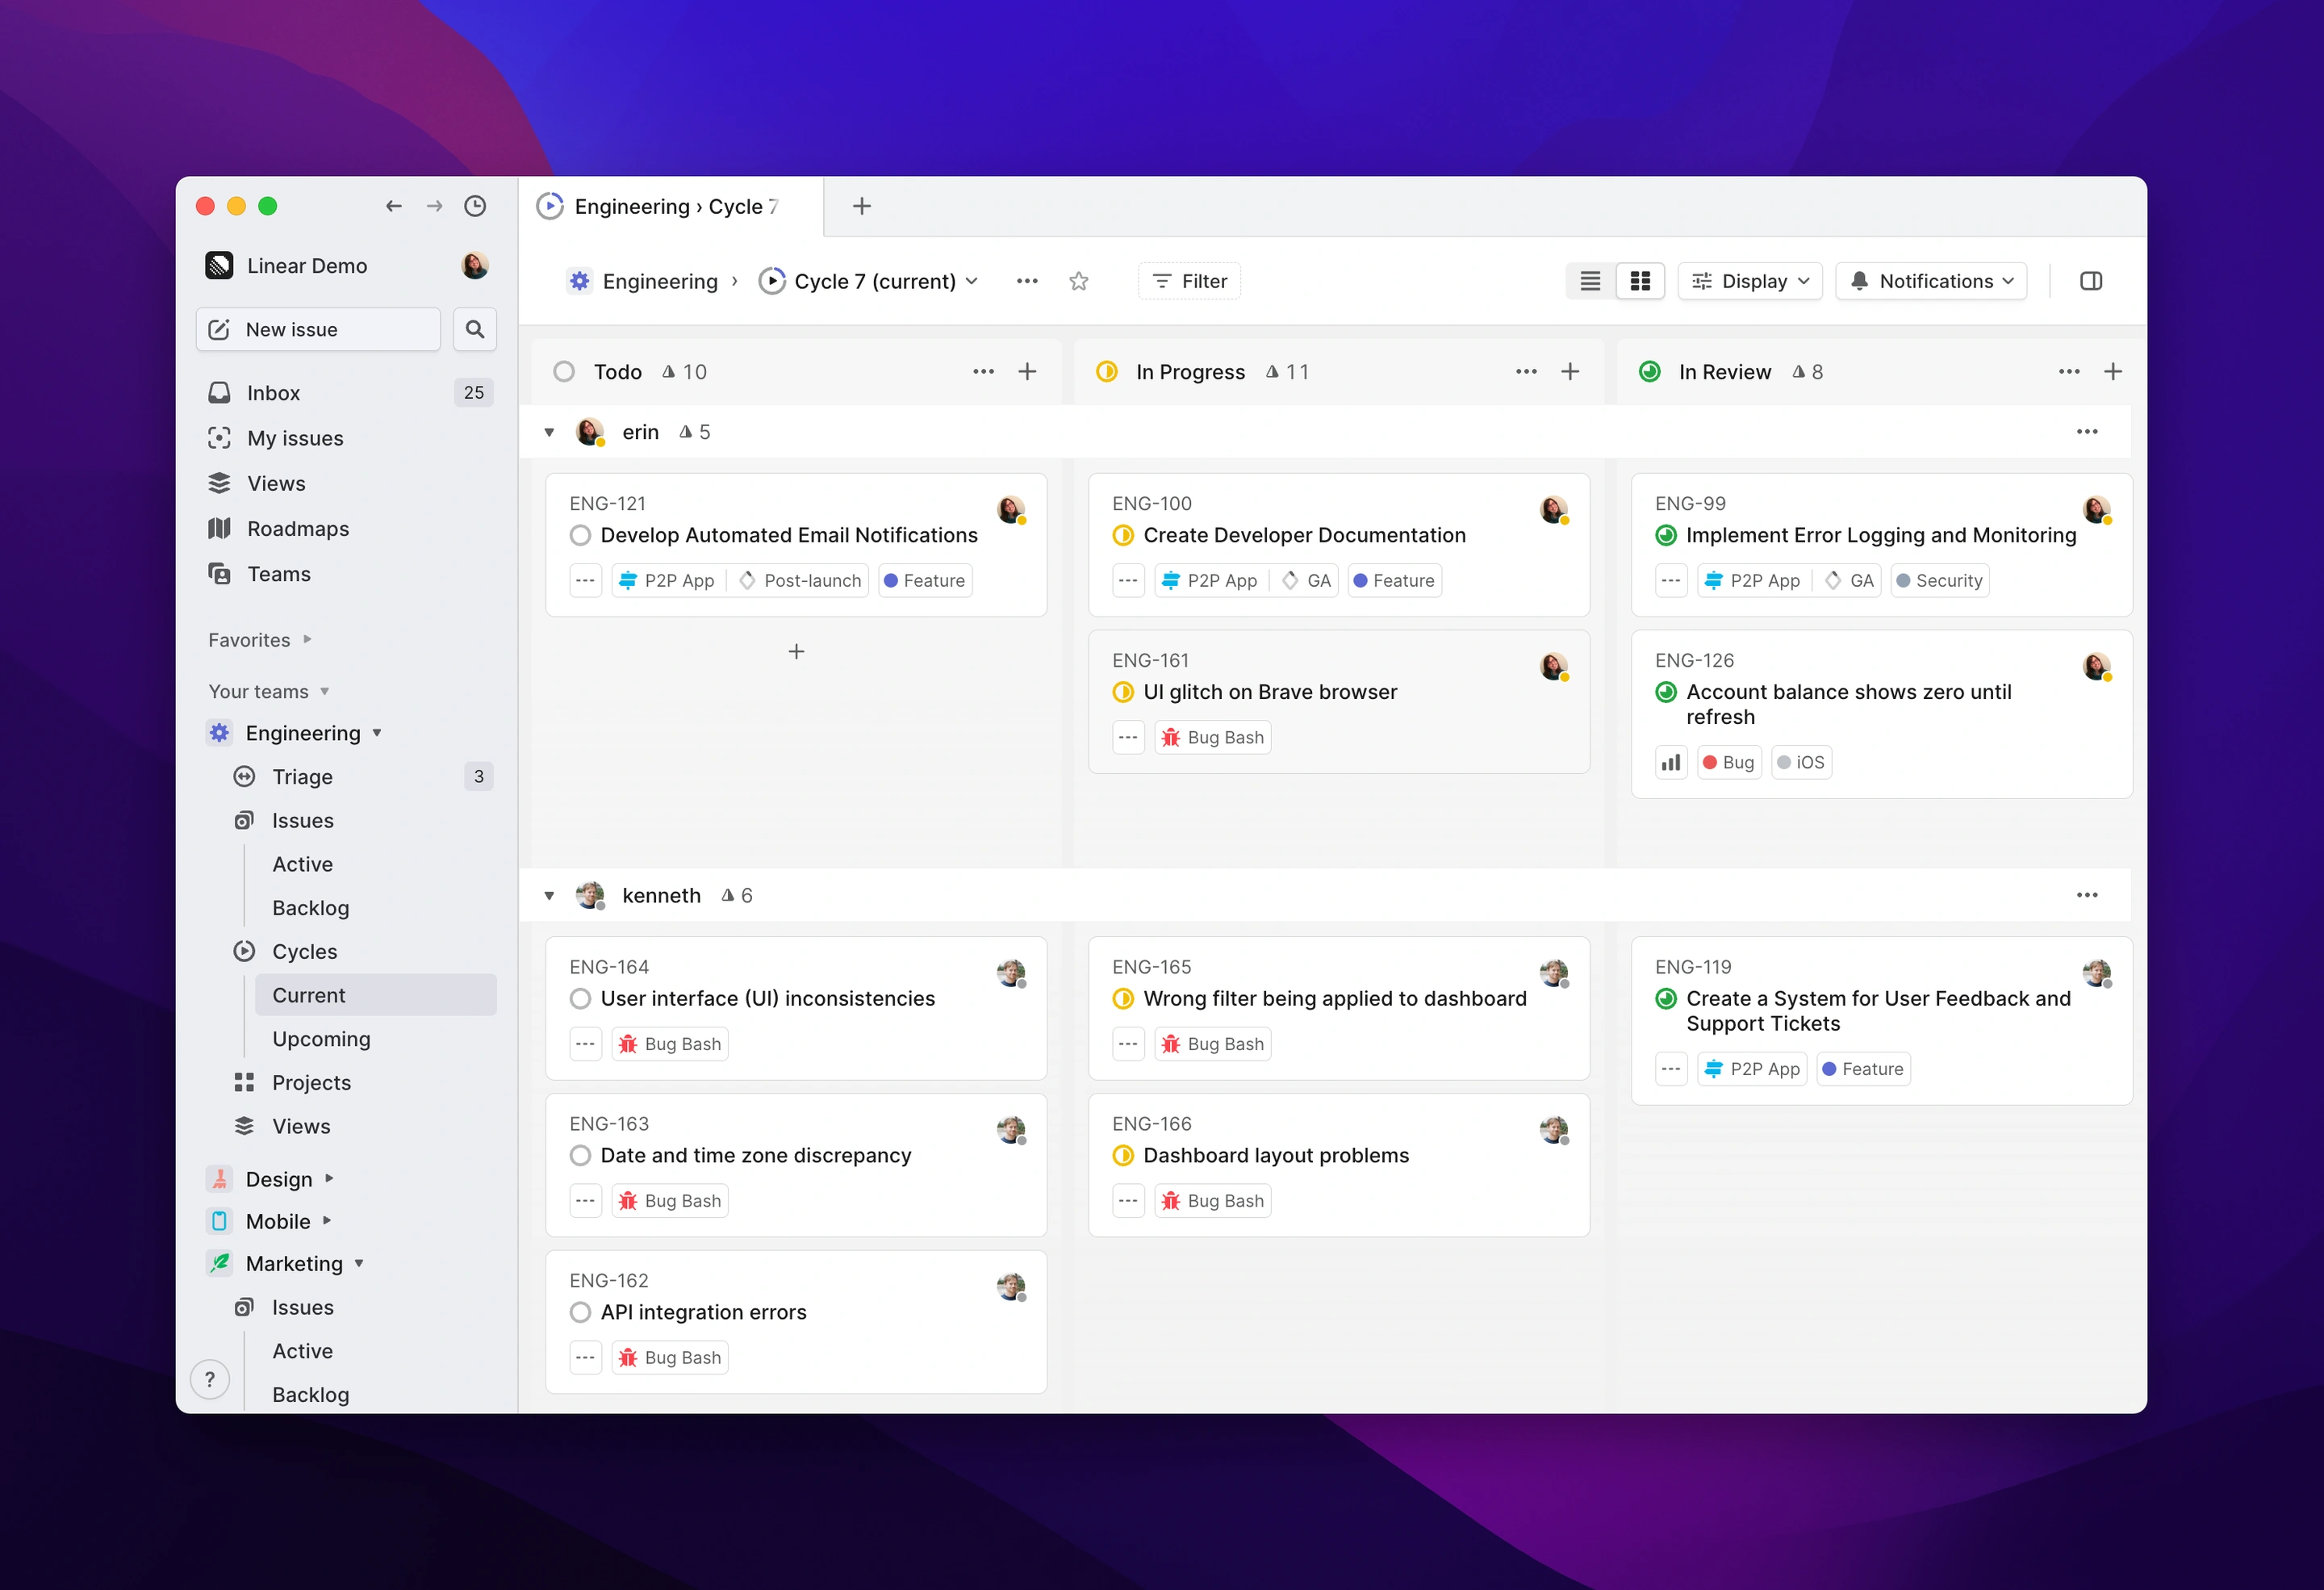Change status circle of ENG-163

point(580,1156)
